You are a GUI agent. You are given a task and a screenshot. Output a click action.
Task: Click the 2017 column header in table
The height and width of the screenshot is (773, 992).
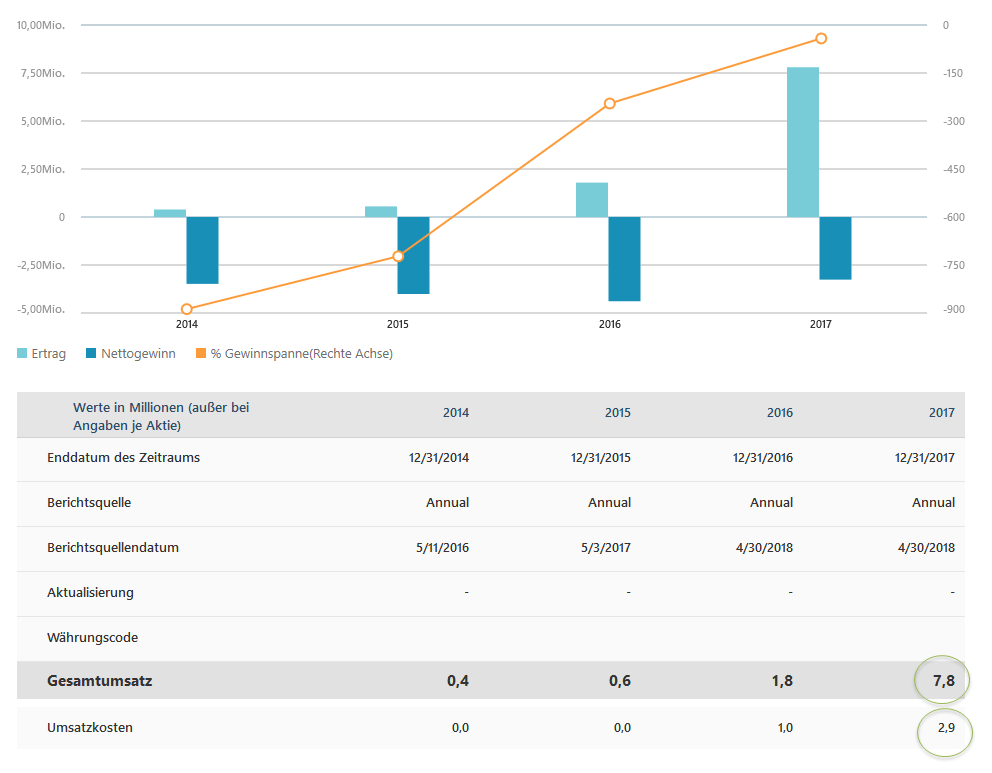point(941,413)
